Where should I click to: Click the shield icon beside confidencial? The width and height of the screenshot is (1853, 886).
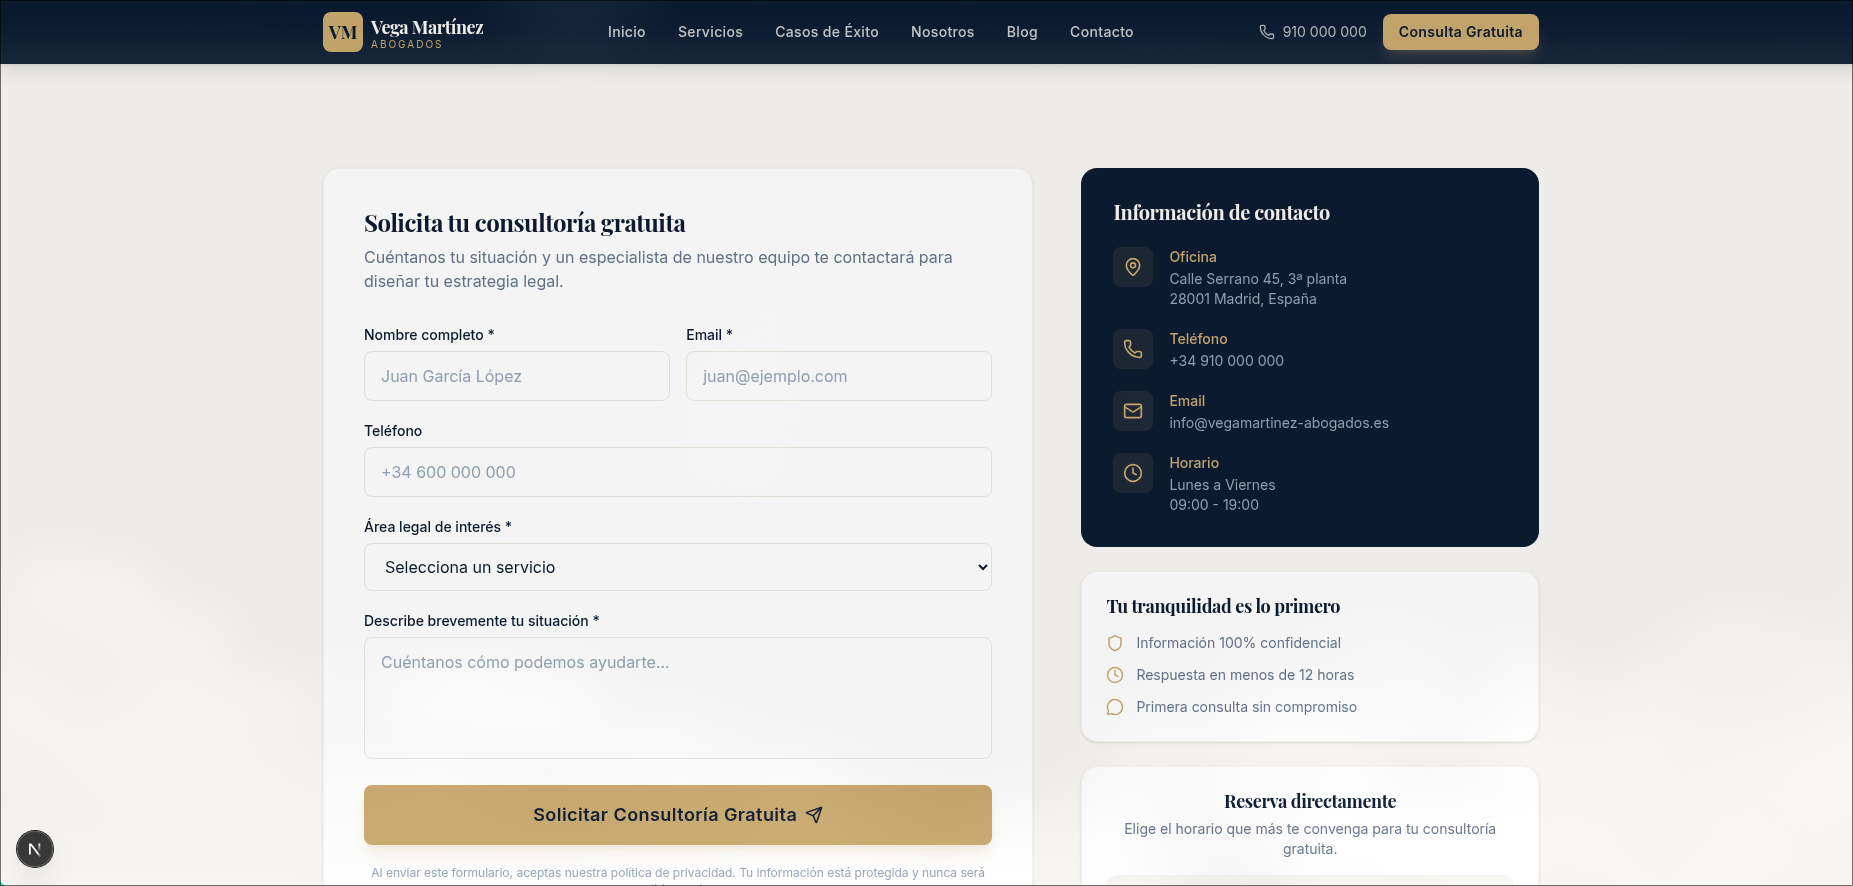pos(1115,643)
